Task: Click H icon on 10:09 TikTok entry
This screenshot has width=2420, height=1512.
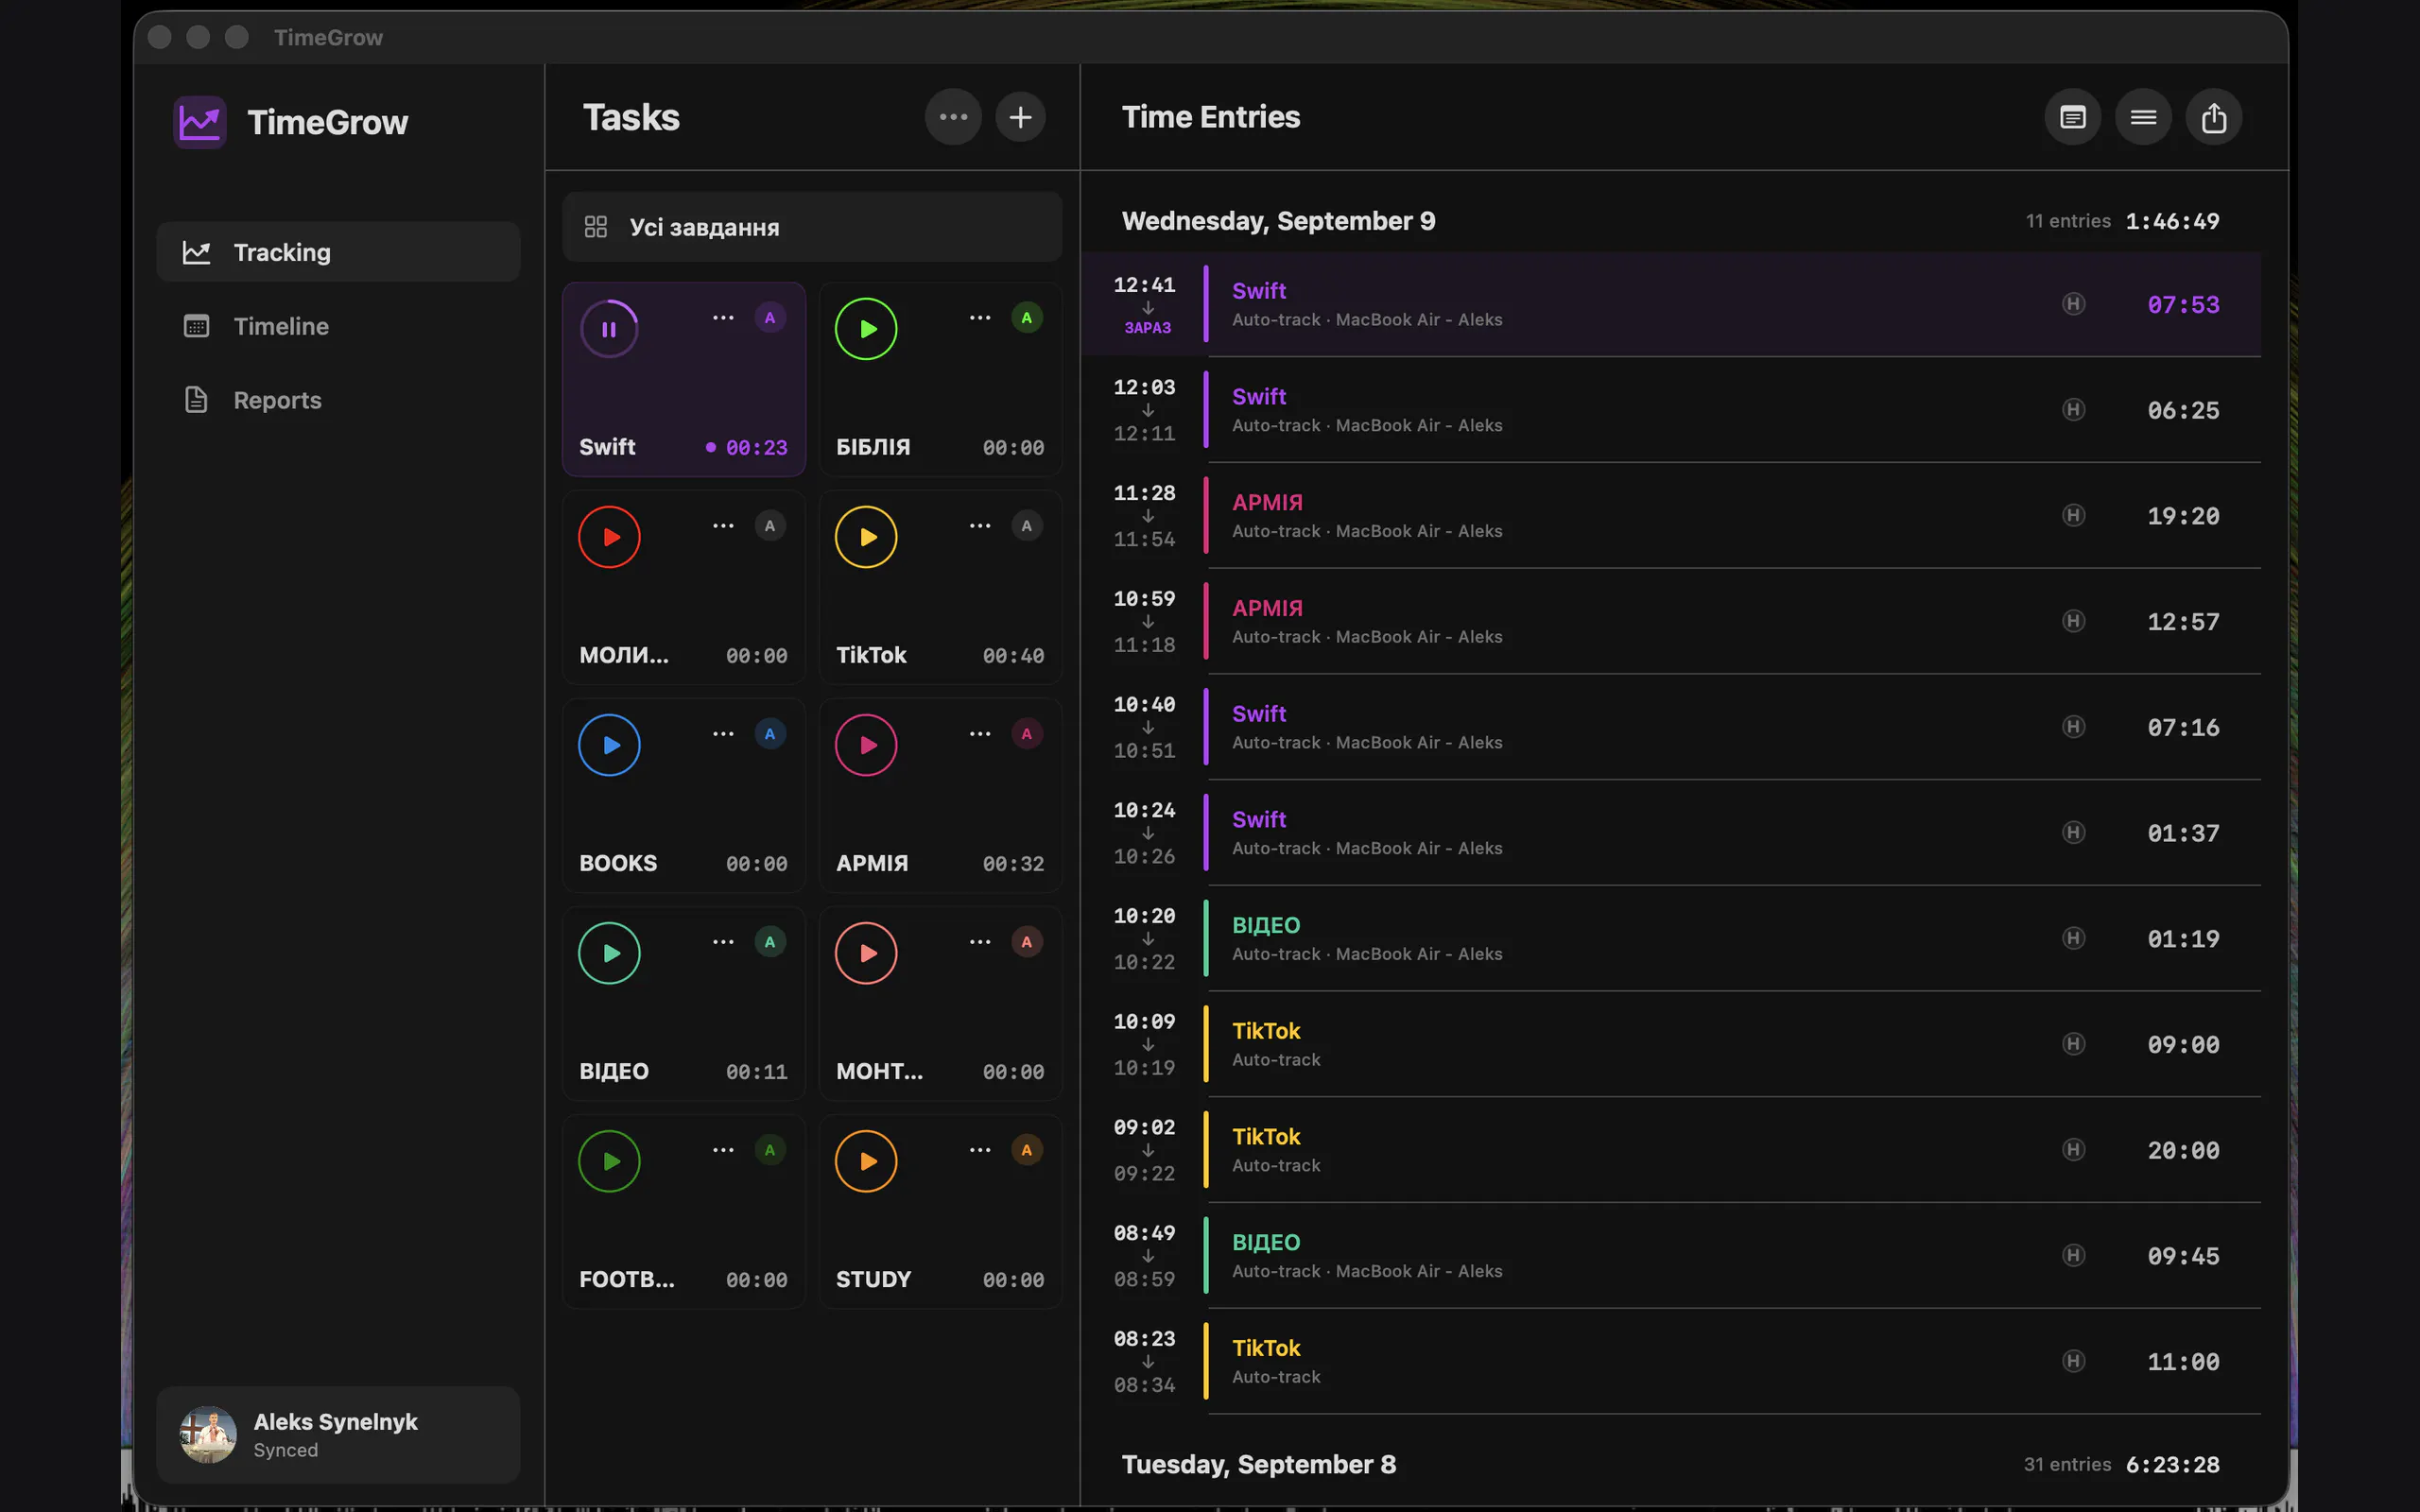Action: point(2074,1044)
